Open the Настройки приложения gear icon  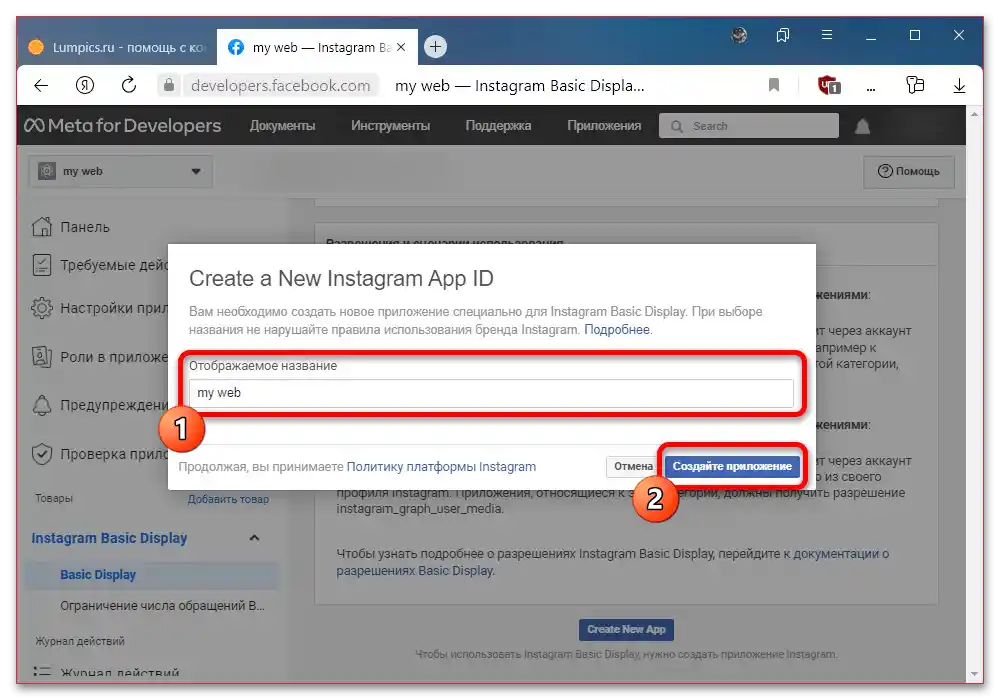point(40,308)
